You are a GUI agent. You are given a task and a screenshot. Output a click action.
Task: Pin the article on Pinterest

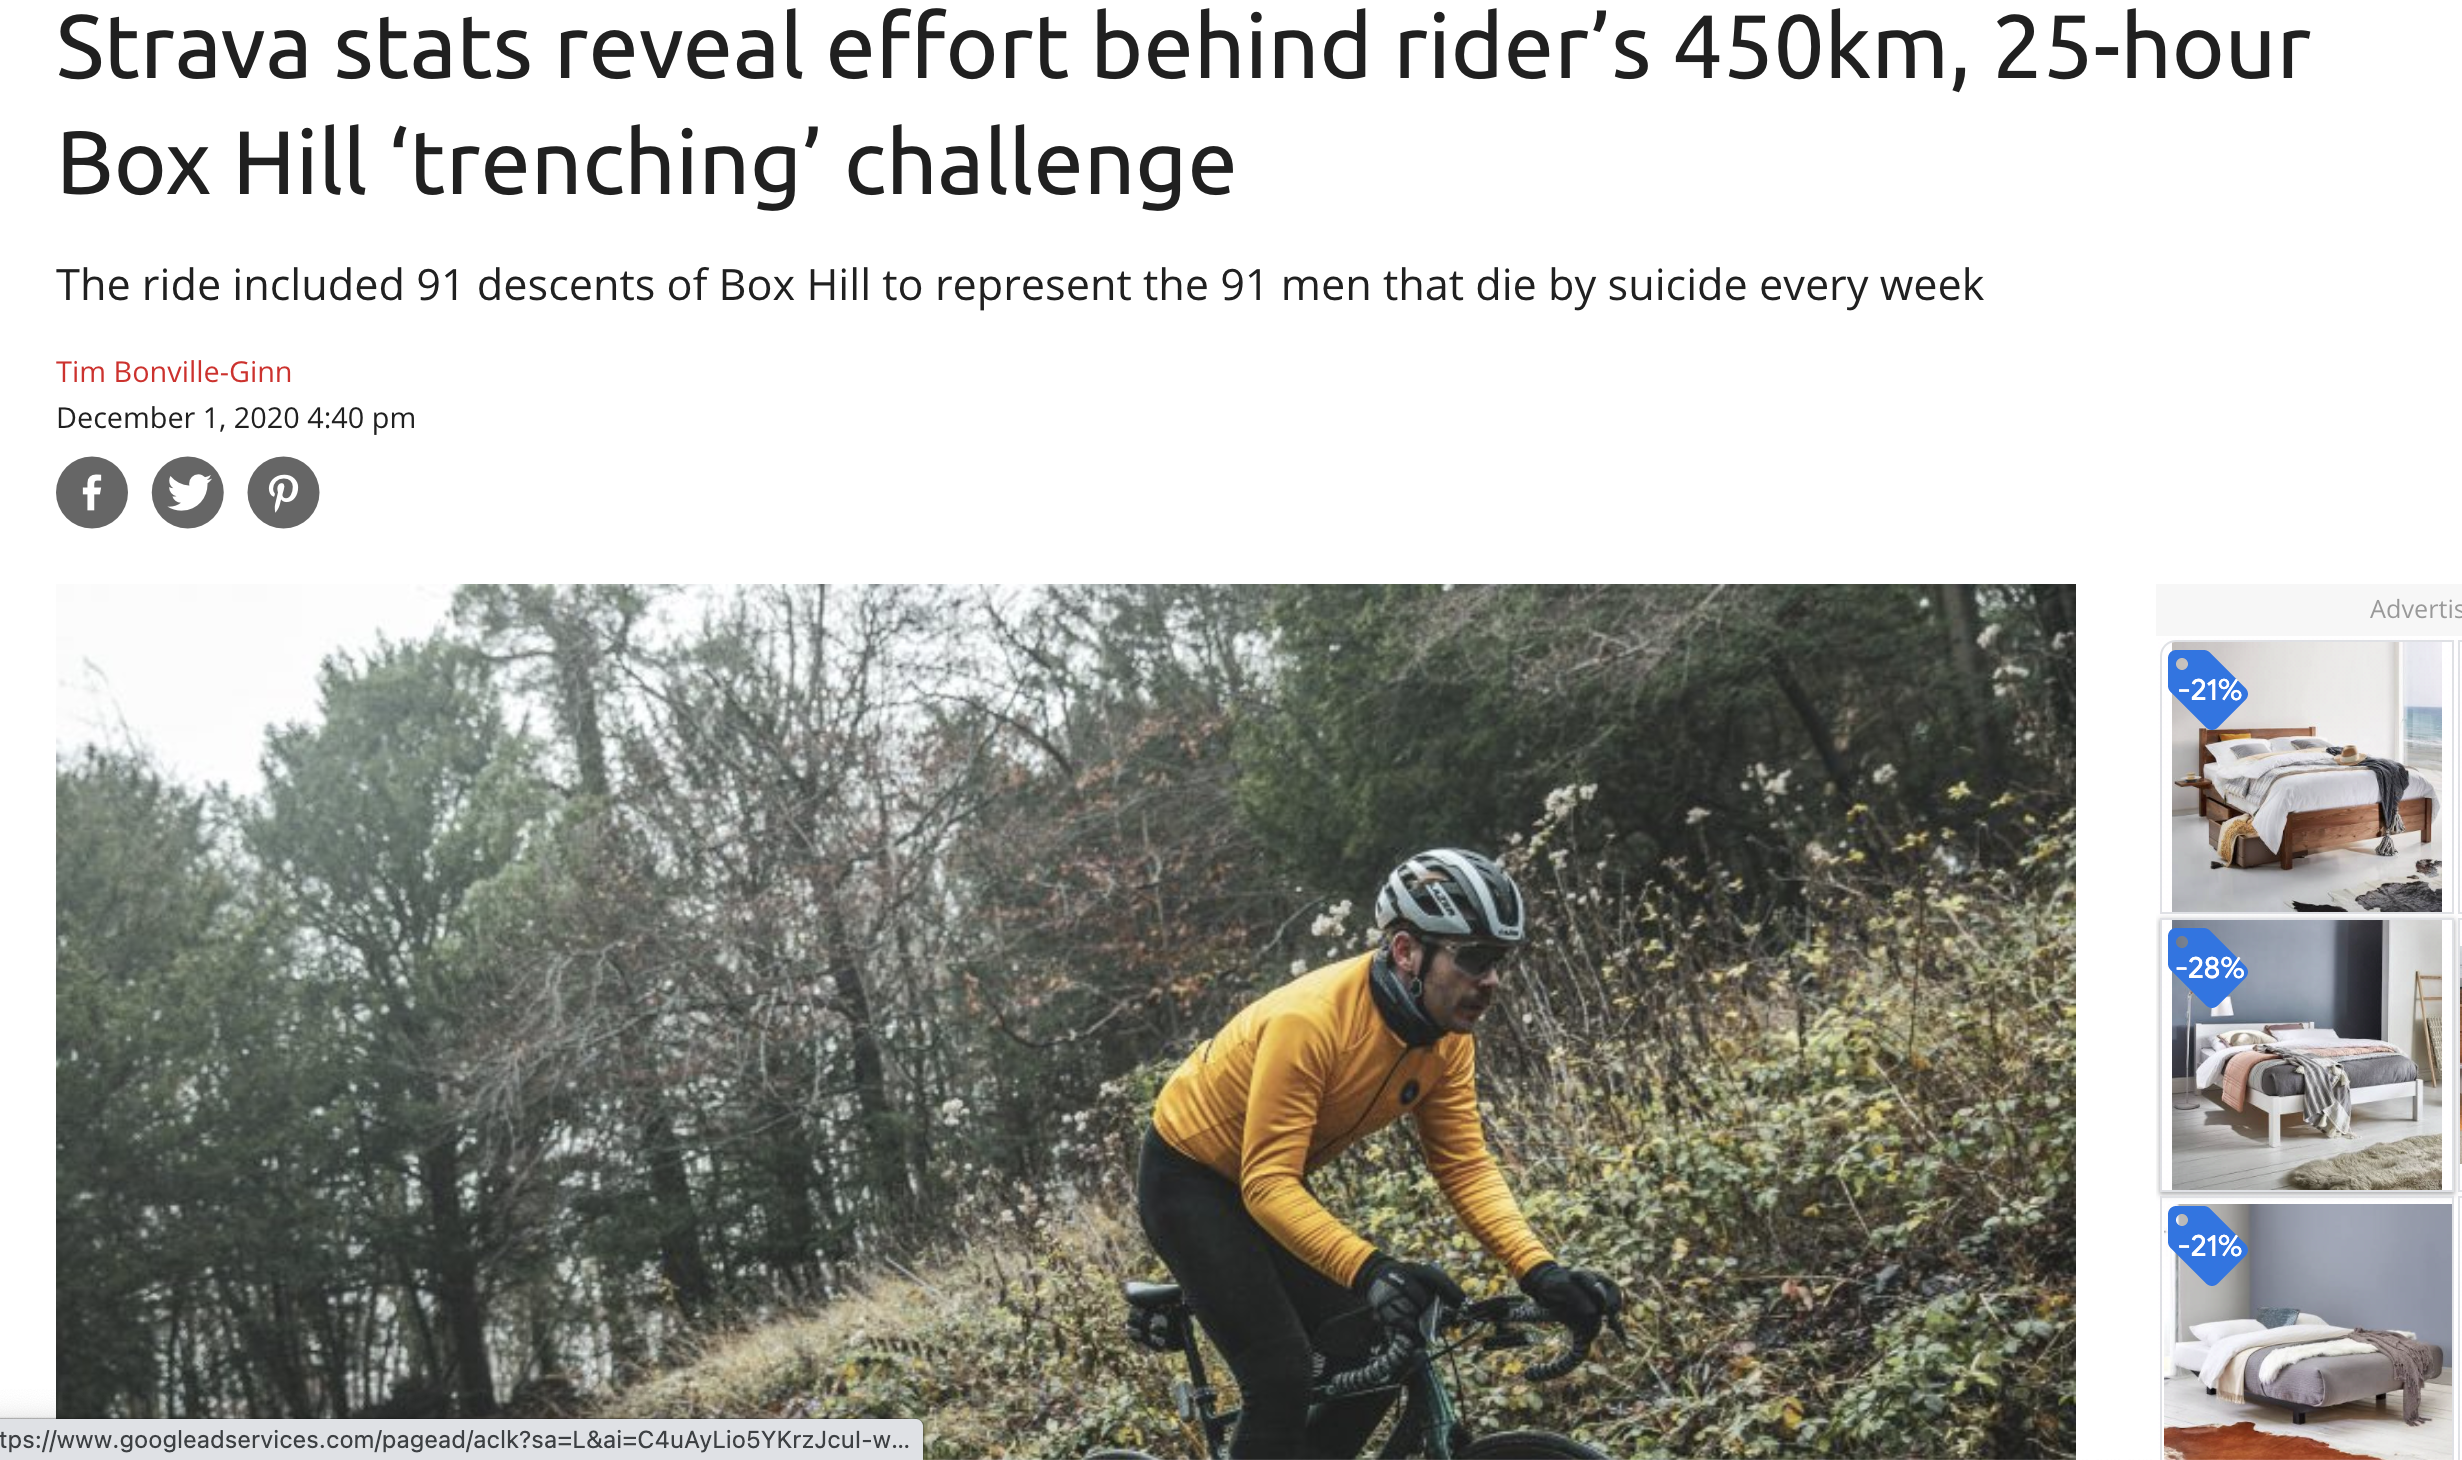[x=284, y=492]
